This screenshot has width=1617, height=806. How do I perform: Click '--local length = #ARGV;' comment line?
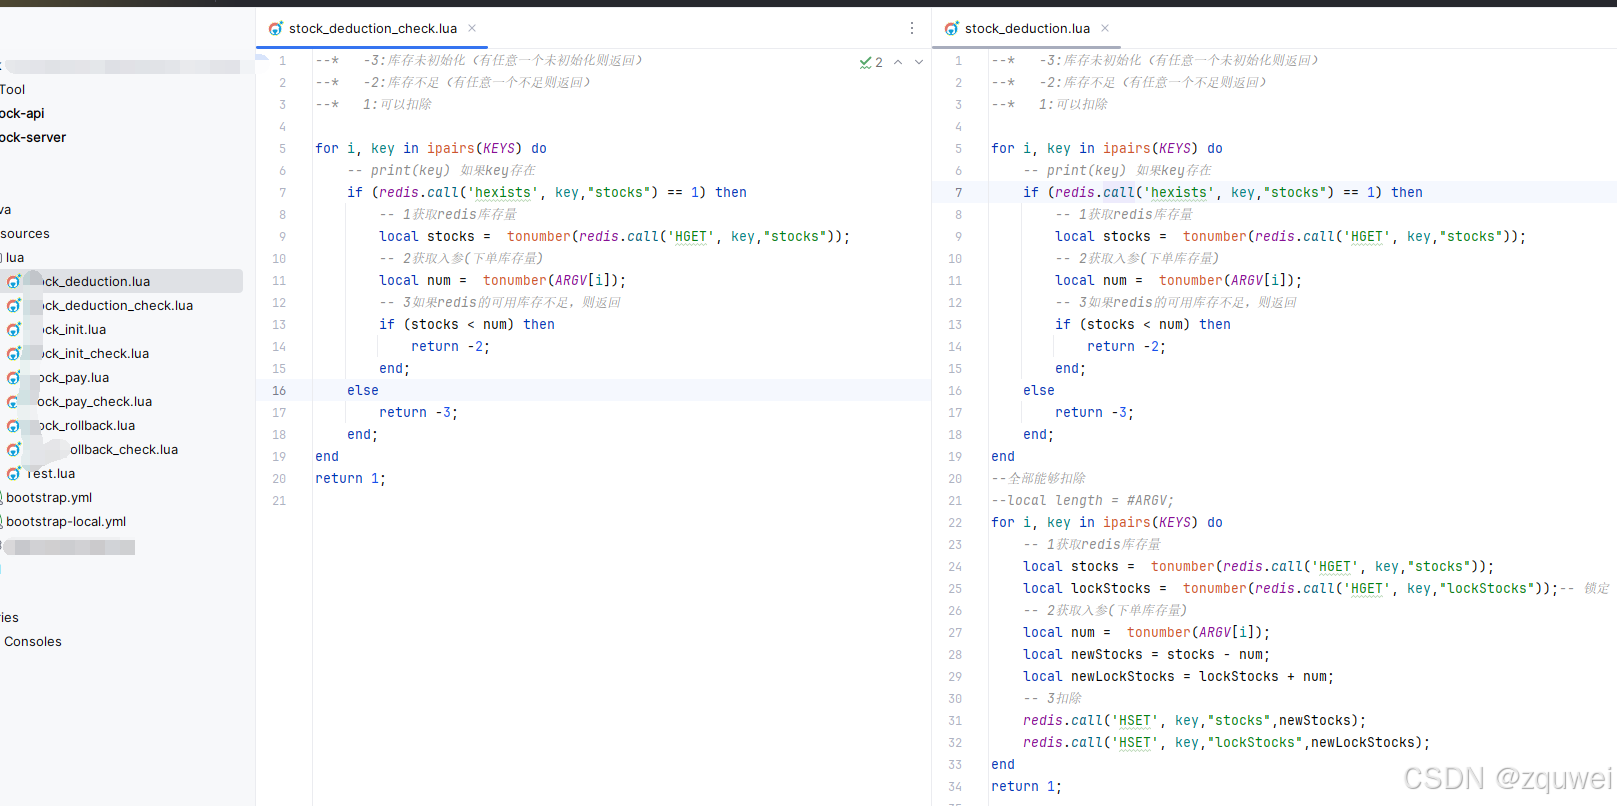1082,501
